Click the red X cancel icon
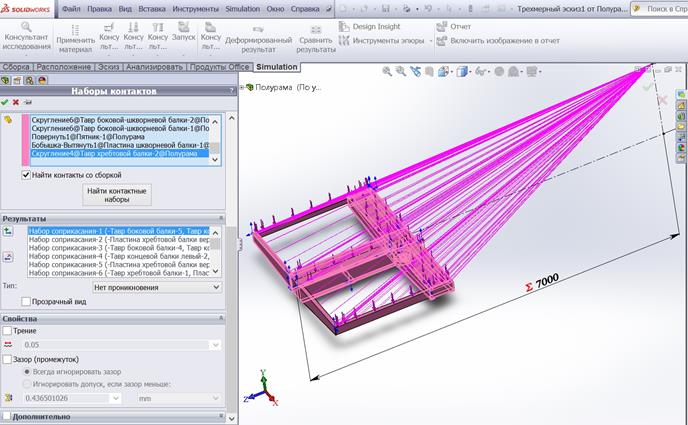 16,102
